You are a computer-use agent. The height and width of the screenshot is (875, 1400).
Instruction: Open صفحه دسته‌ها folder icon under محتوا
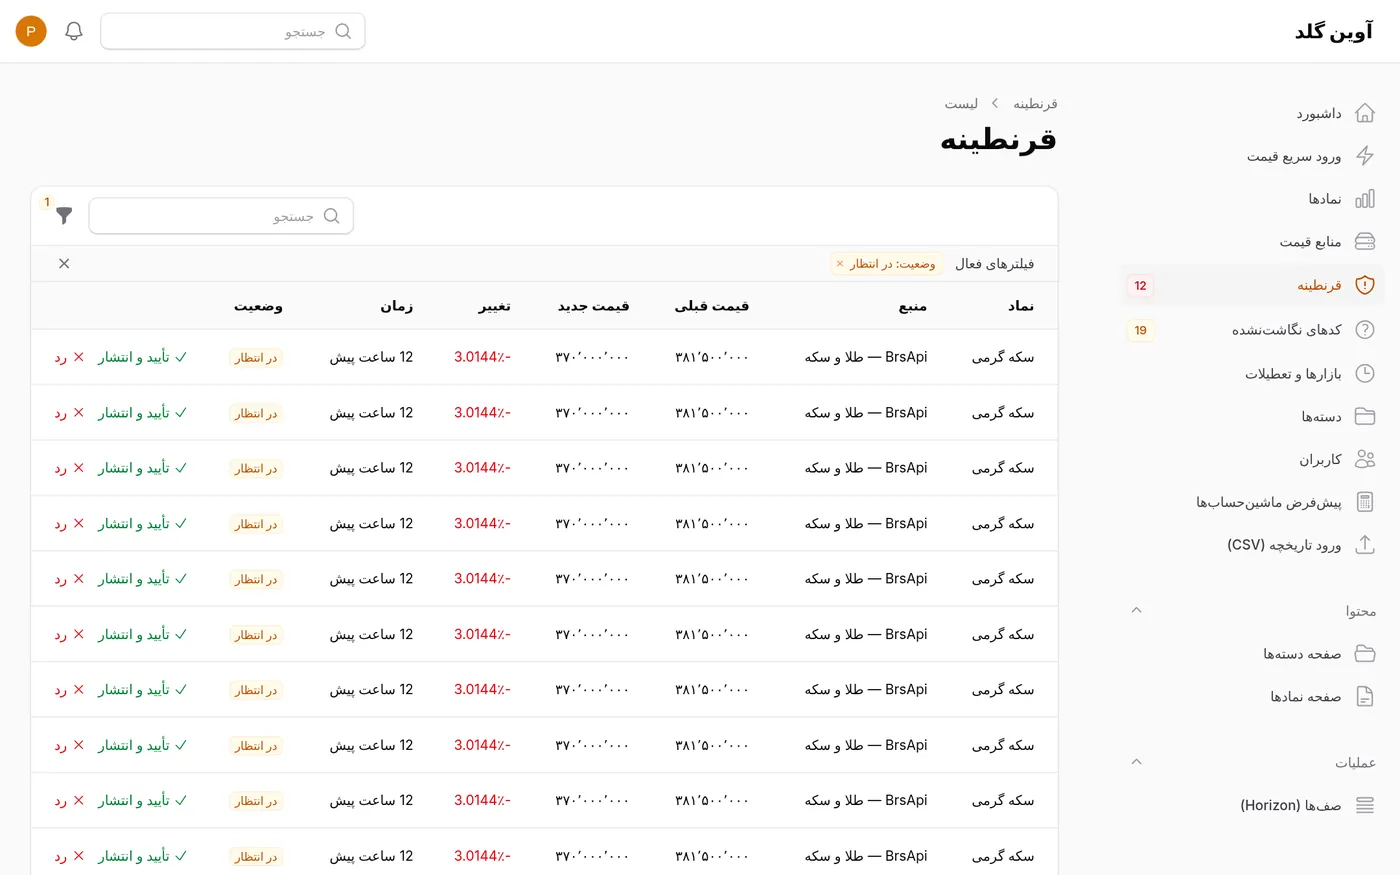click(x=1364, y=653)
